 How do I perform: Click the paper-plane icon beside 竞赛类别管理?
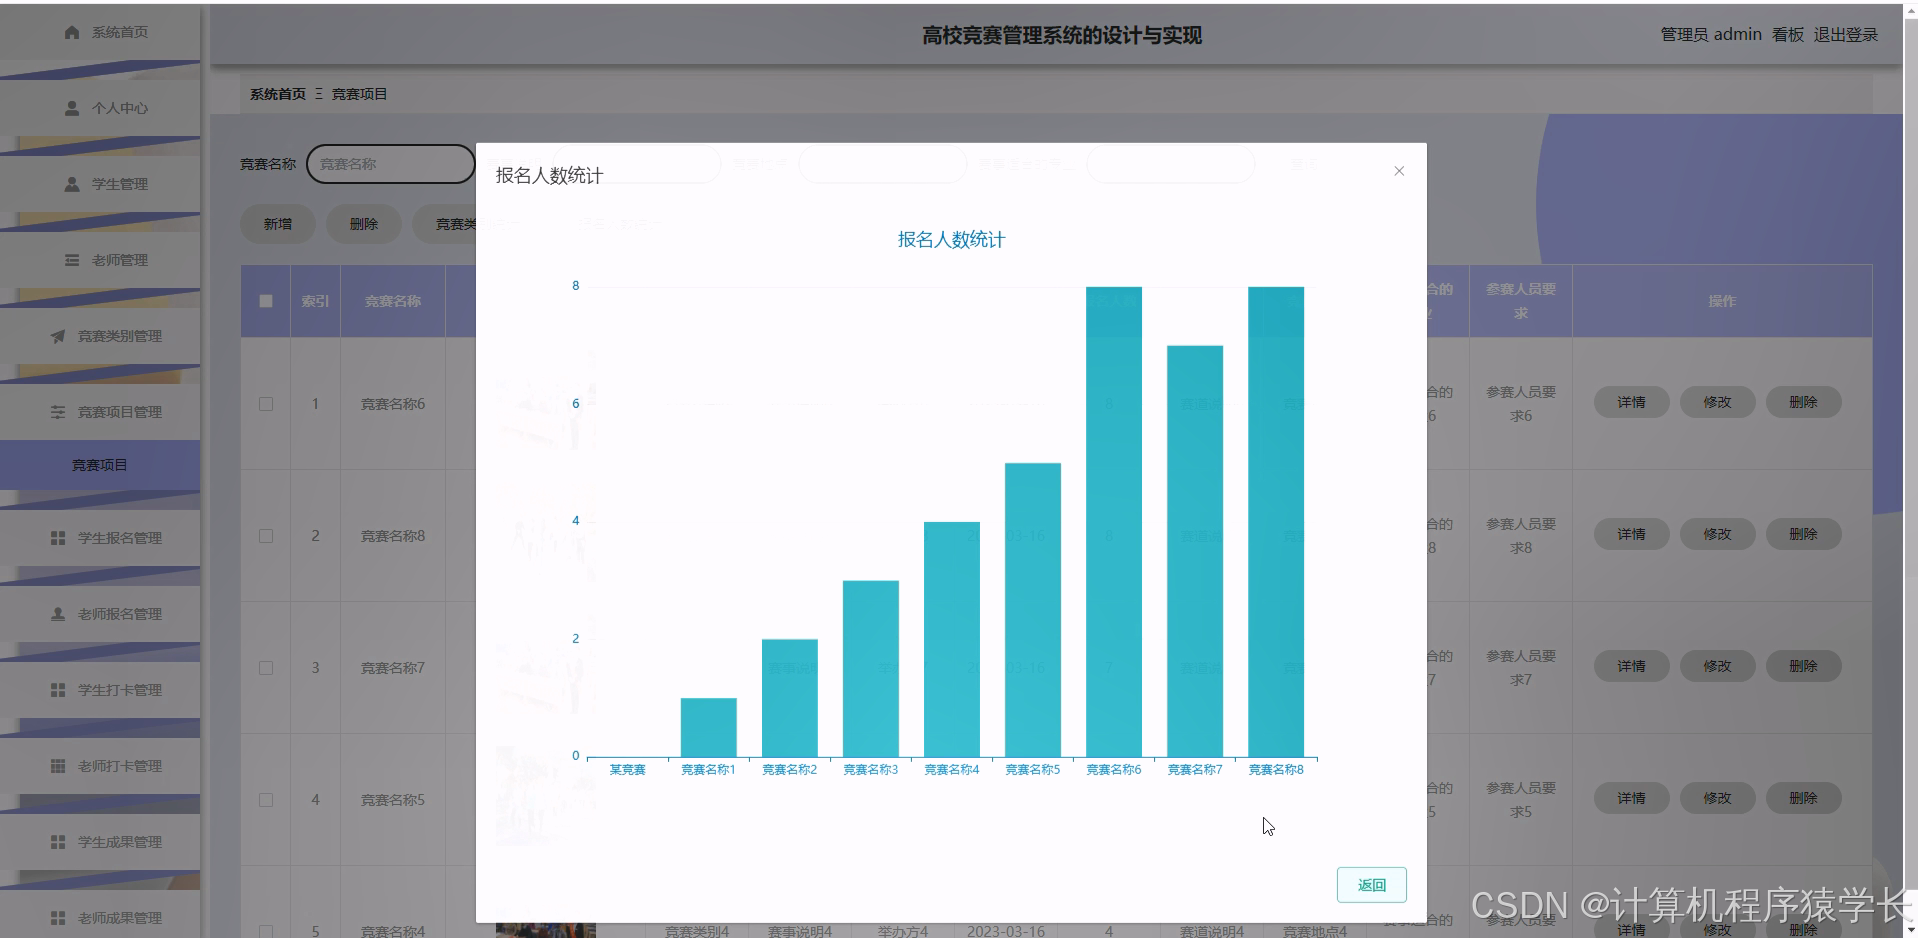tap(58, 336)
